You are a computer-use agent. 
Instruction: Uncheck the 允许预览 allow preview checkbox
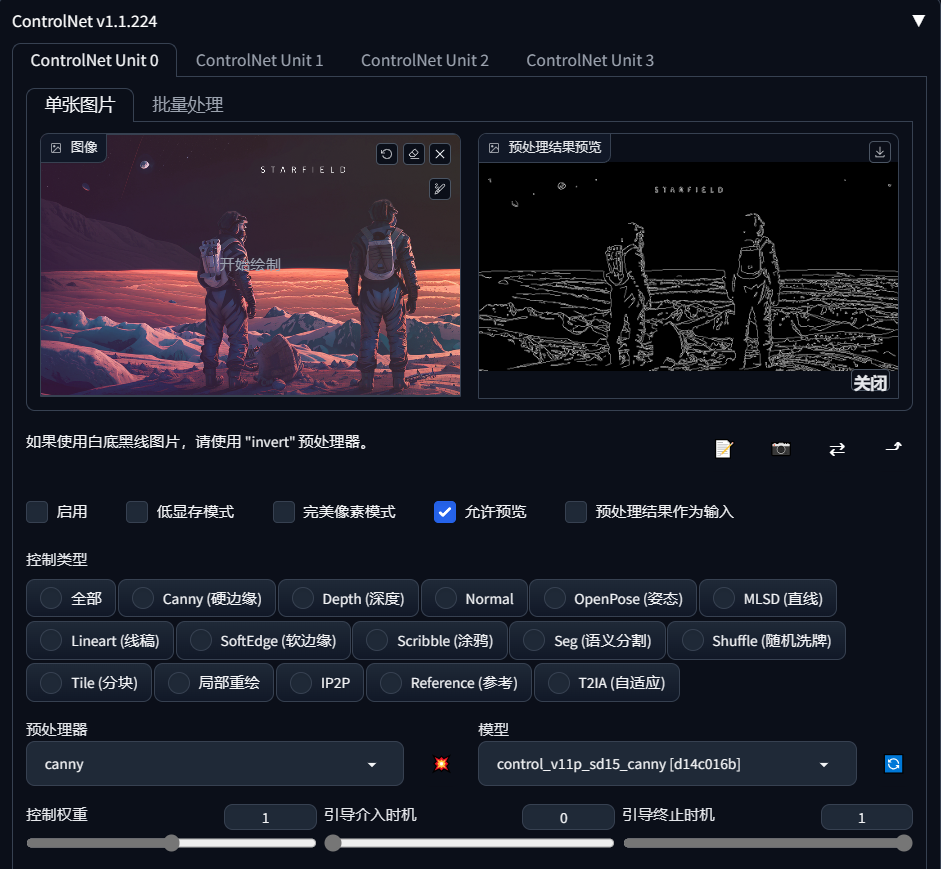445,512
